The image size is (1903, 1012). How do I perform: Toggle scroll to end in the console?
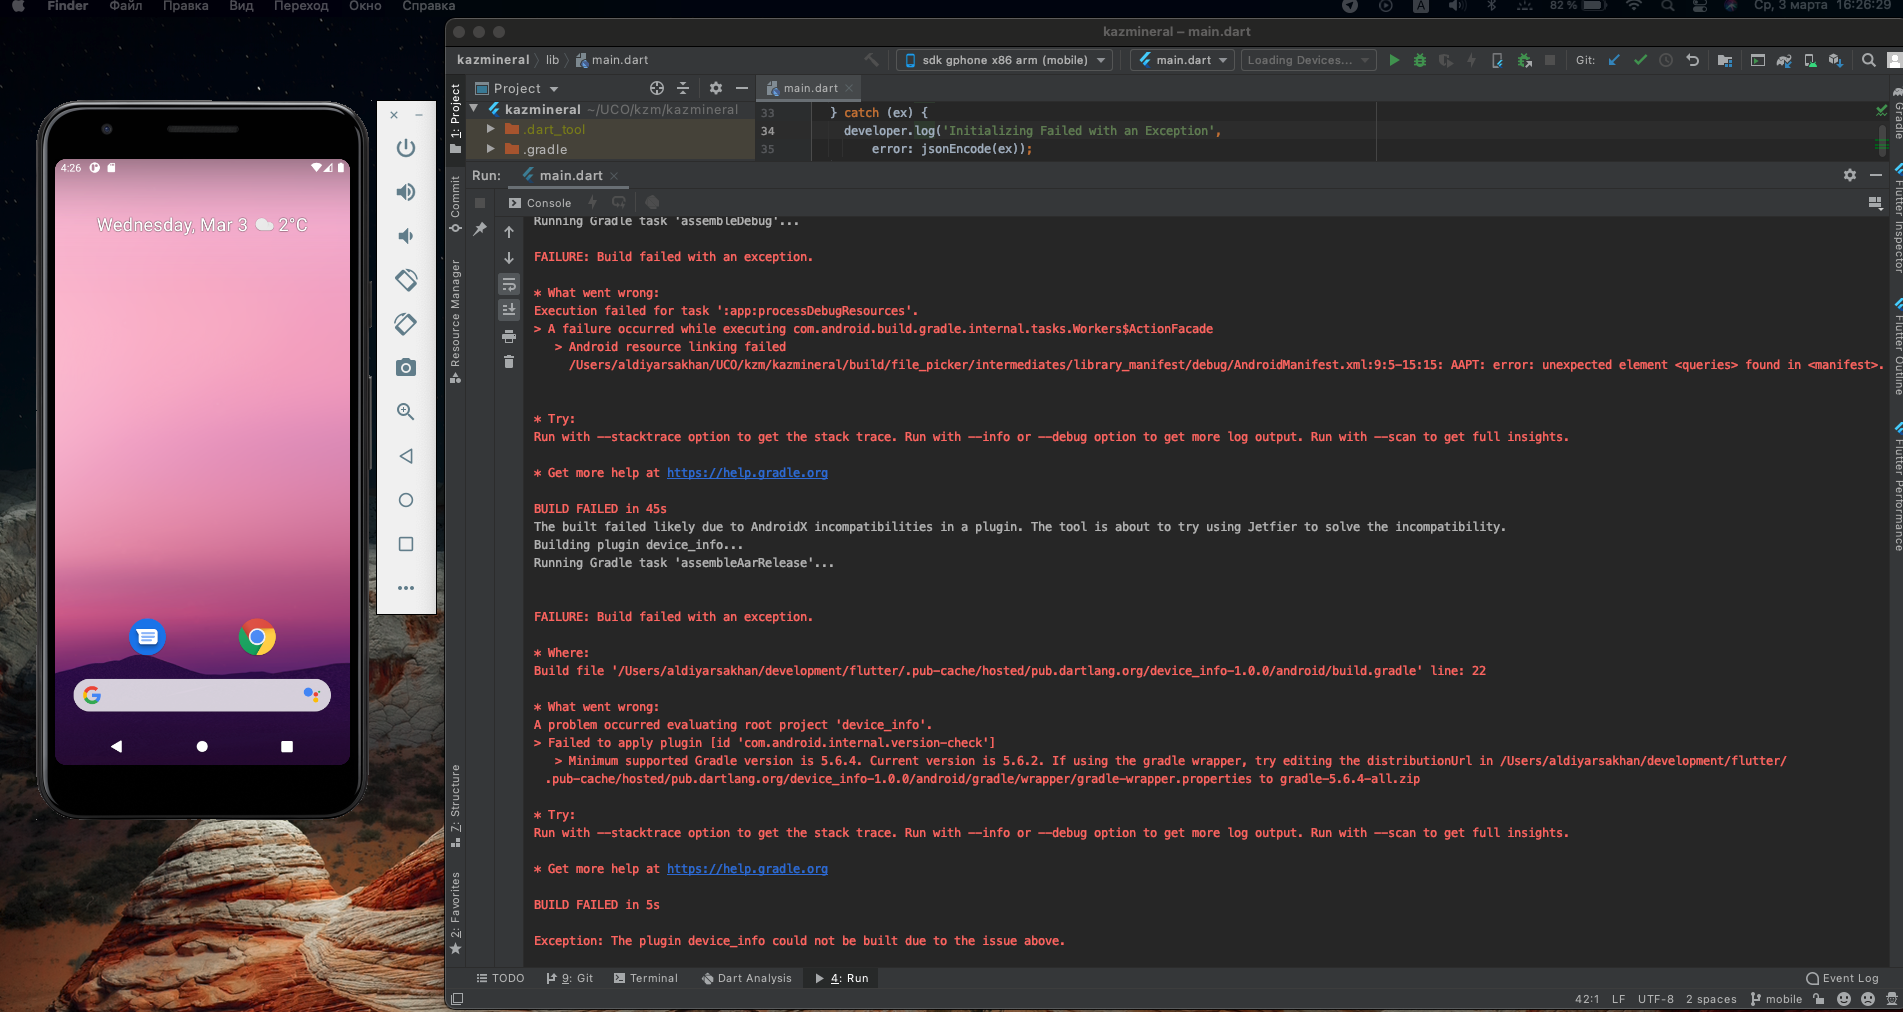509,310
